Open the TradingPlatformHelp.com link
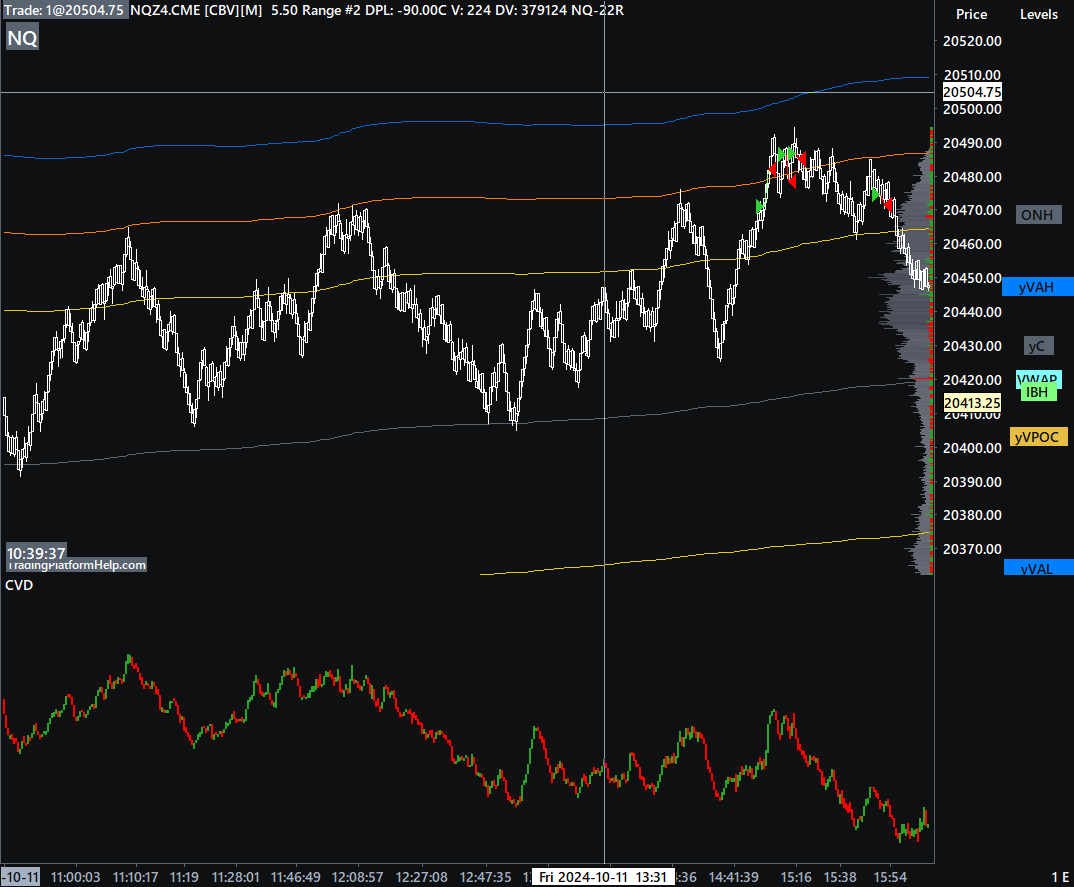Image resolution: width=1074 pixels, height=887 pixels. tap(77, 565)
